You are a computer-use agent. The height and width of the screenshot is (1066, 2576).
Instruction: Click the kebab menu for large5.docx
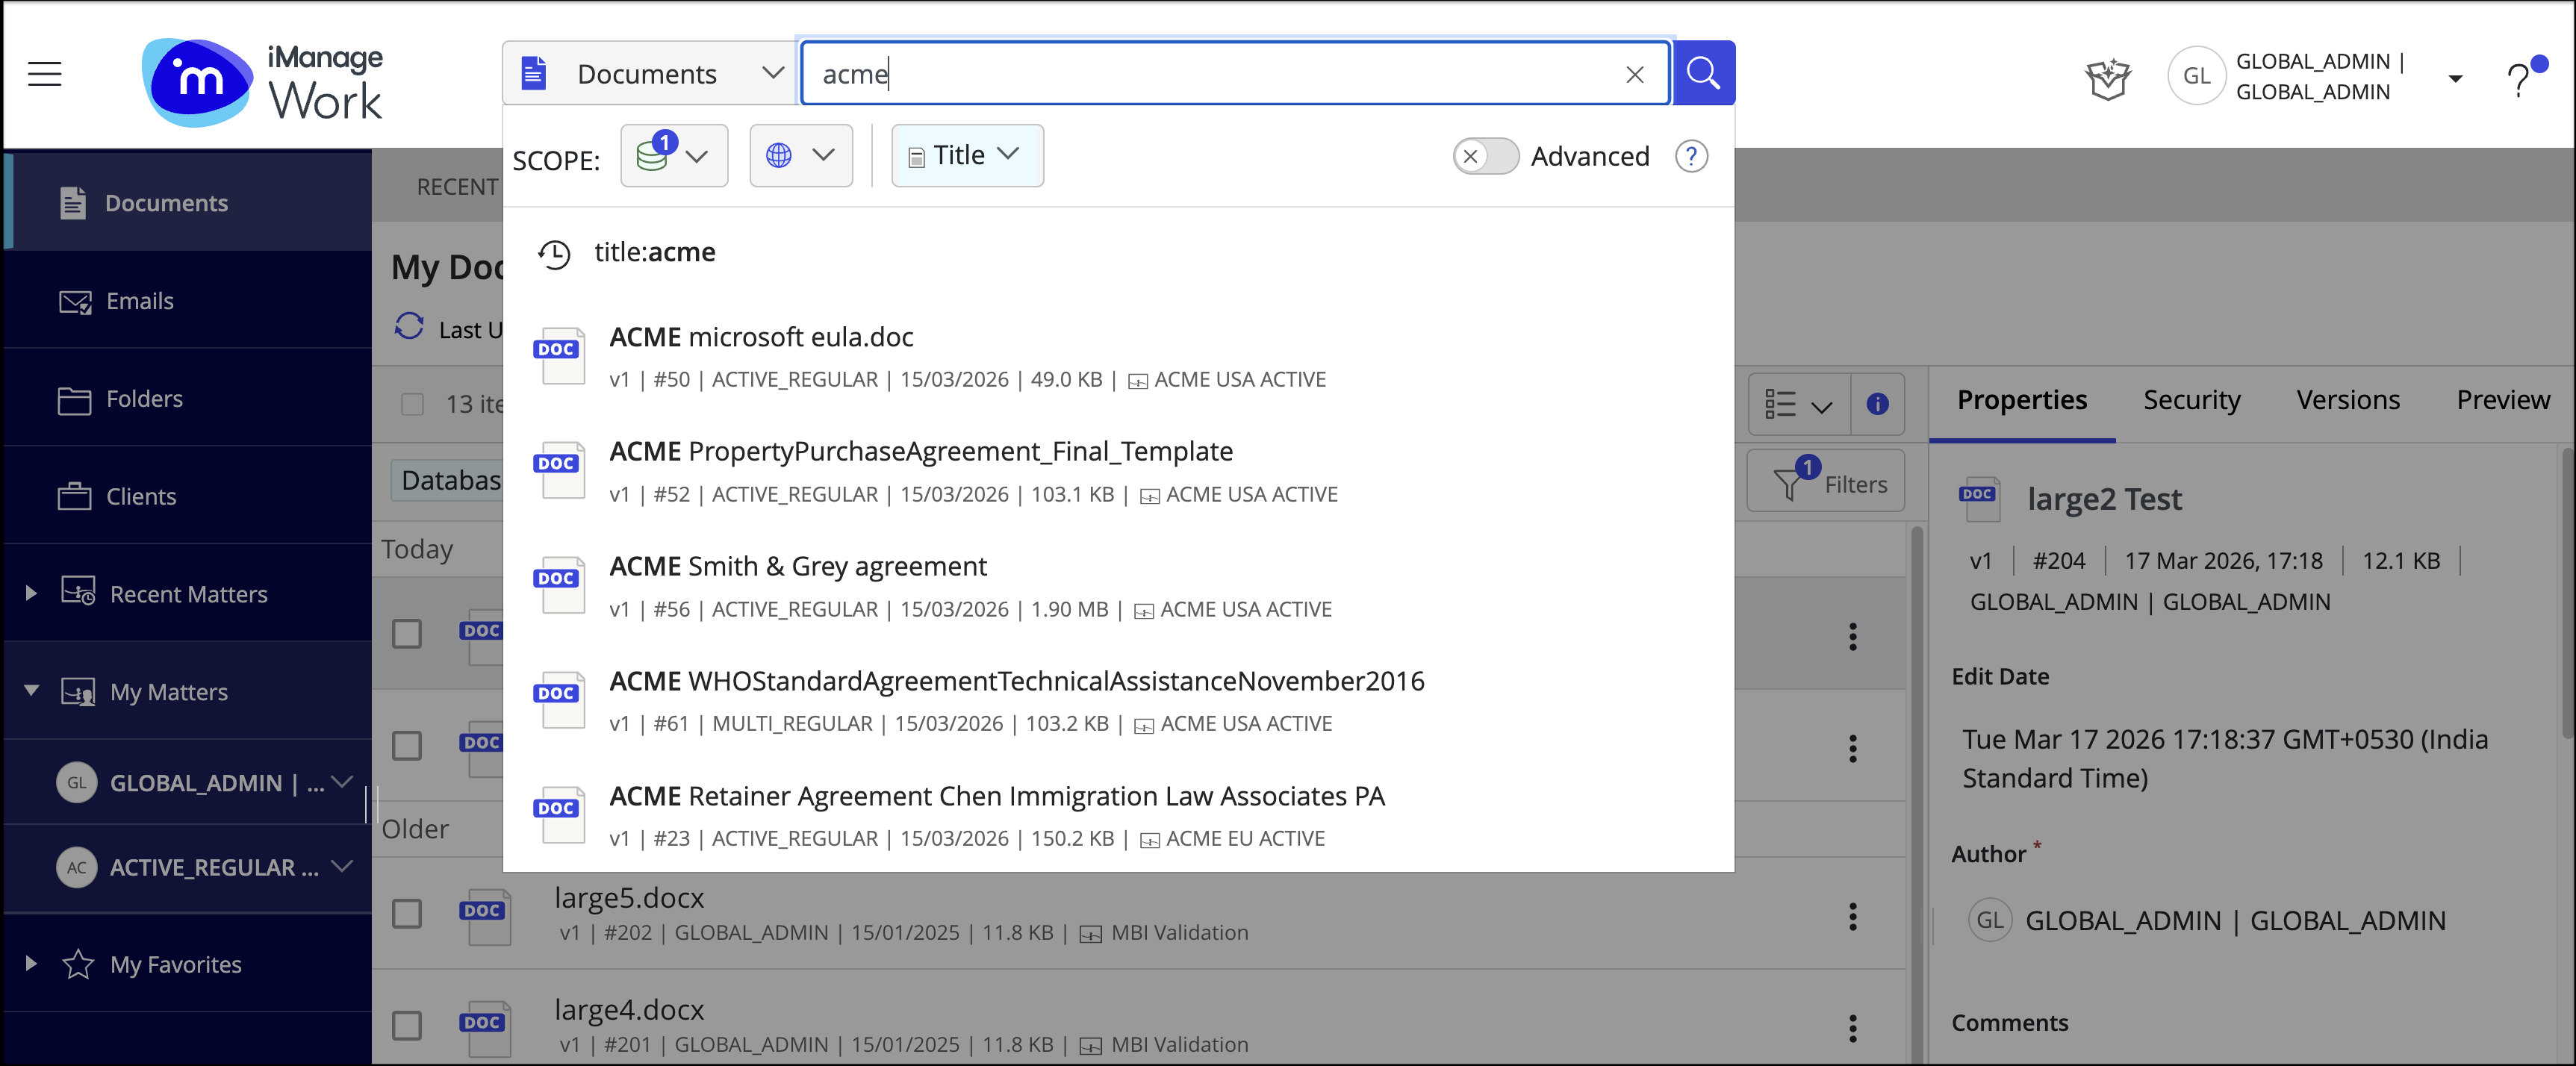coord(1852,916)
